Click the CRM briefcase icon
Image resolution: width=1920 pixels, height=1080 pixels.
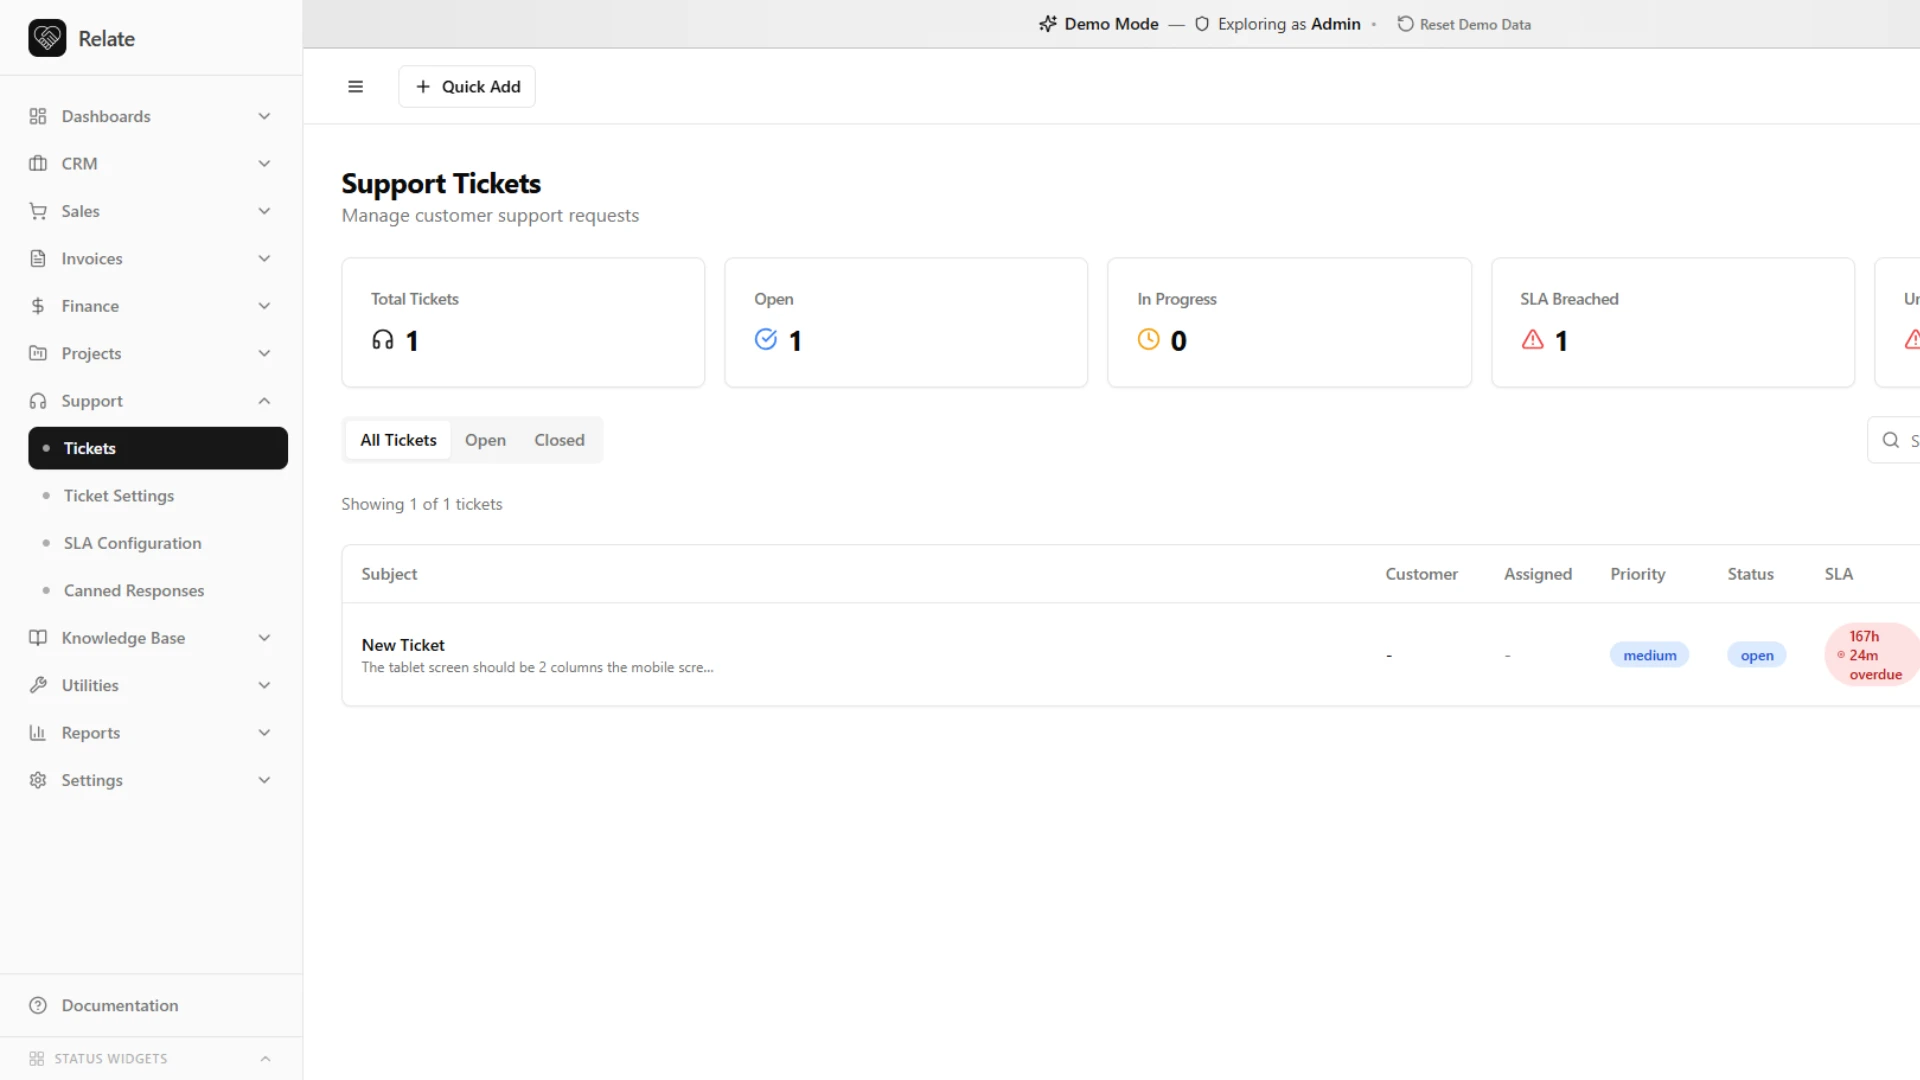(38, 163)
